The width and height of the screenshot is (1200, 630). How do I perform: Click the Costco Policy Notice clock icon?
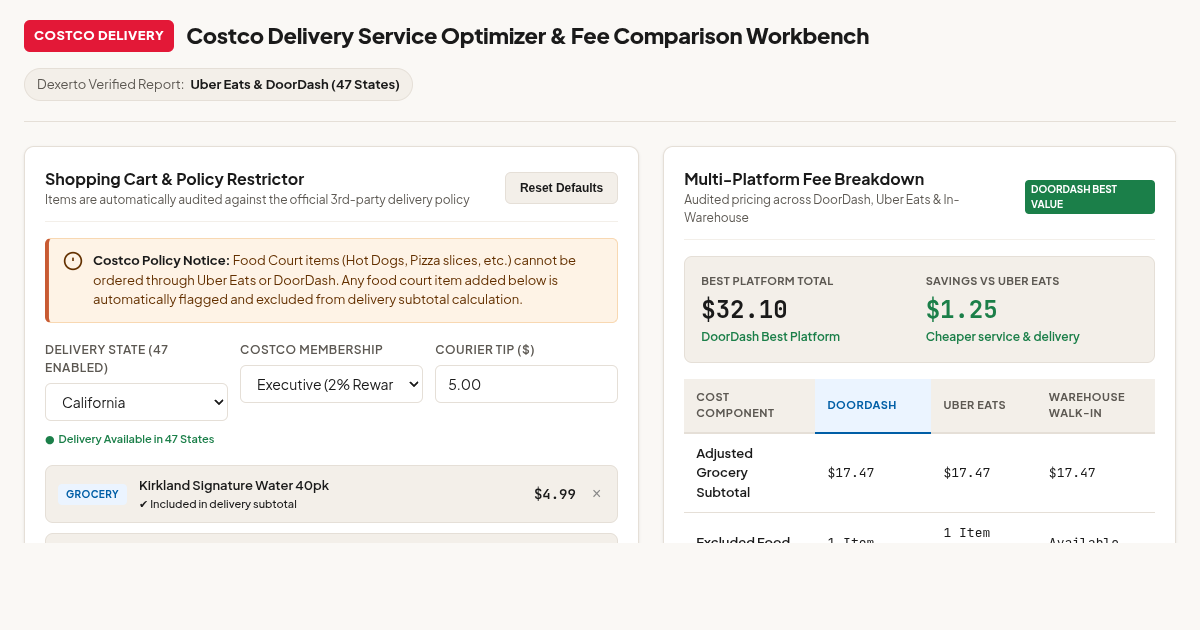(x=73, y=261)
